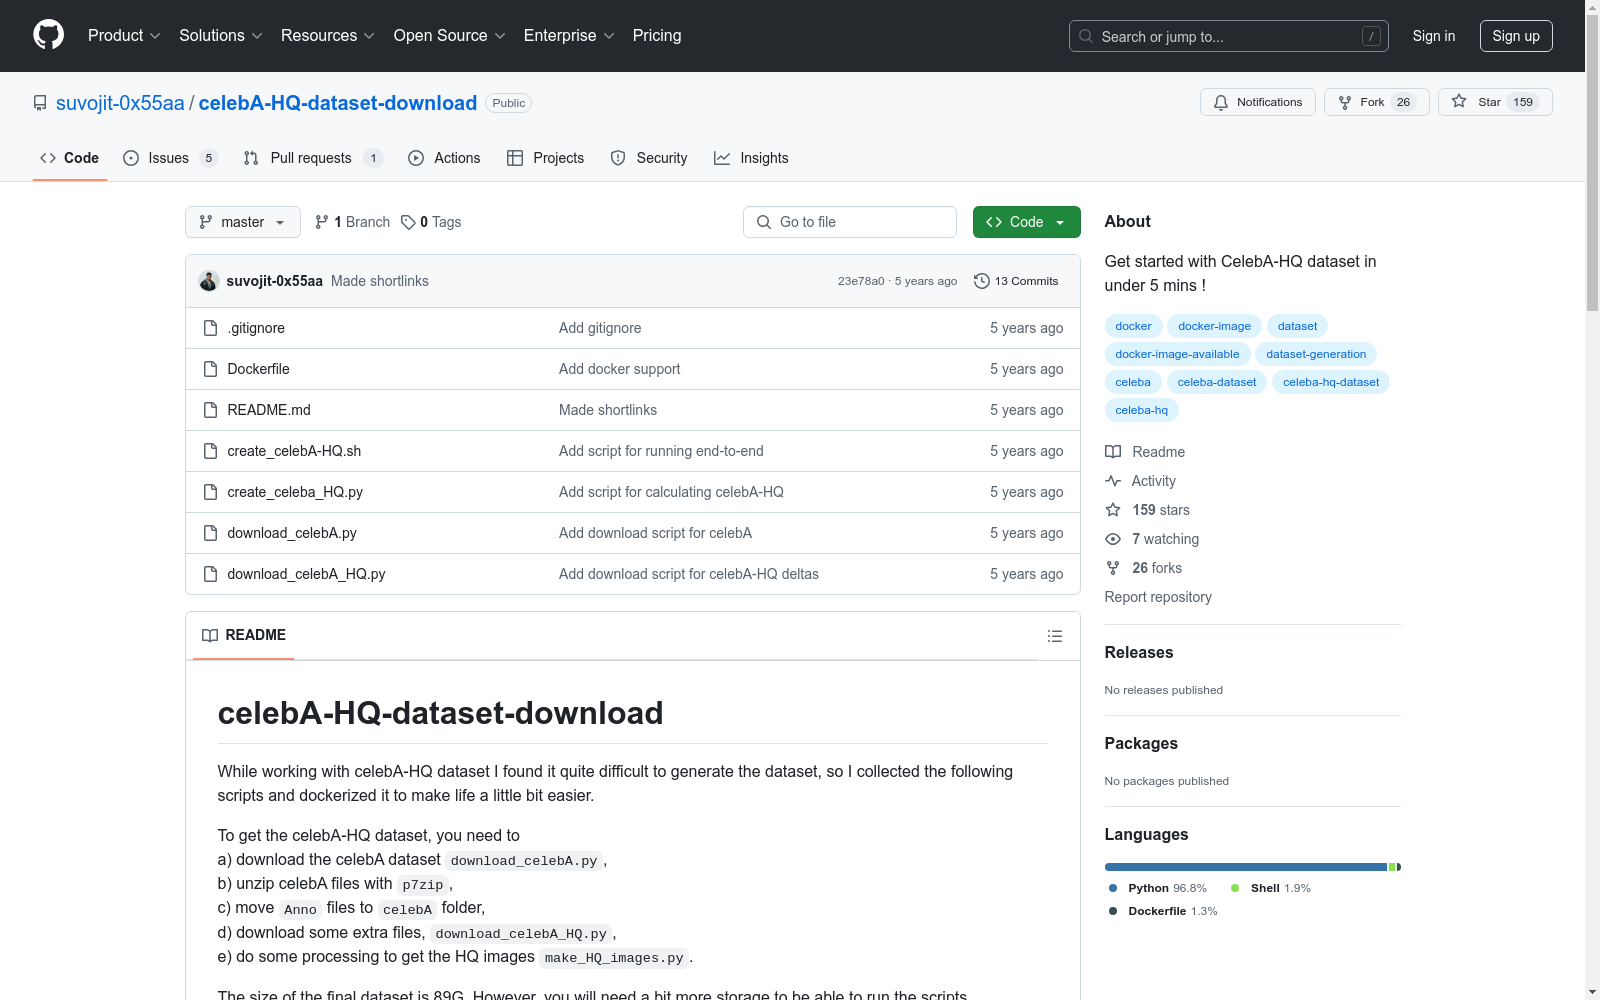Click the search magnifier icon in header

1086,36
